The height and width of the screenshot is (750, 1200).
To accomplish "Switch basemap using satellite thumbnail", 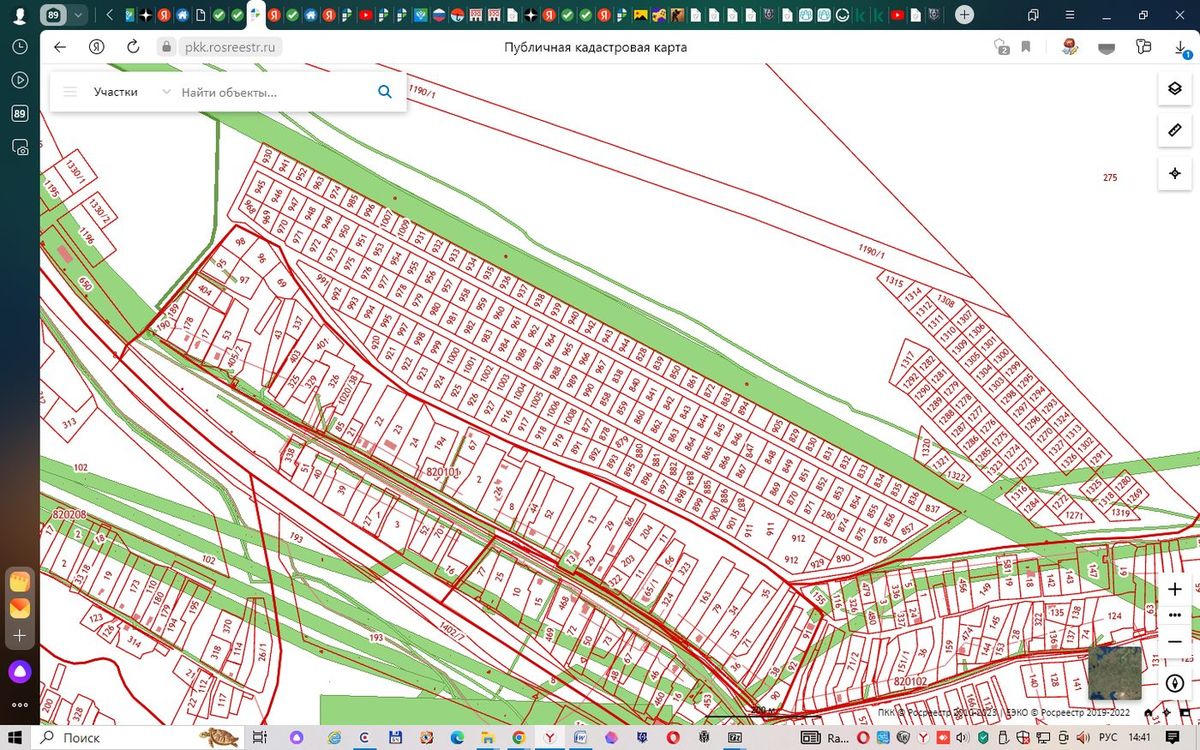I will click(x=1114, y=673).
